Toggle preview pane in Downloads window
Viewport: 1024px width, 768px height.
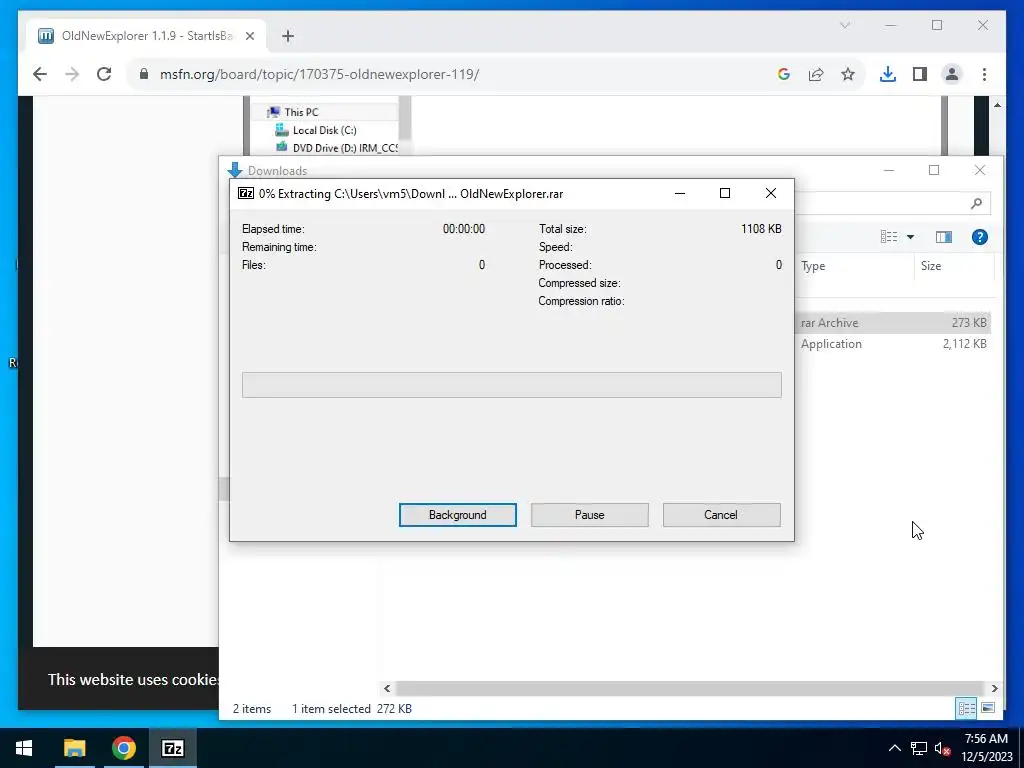click(944, 236)
